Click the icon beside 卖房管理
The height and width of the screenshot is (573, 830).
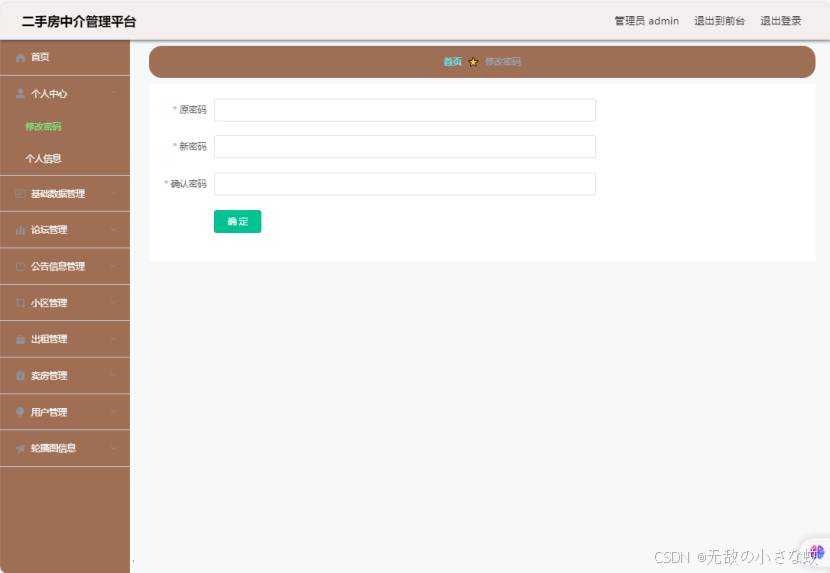coord(20,375)
